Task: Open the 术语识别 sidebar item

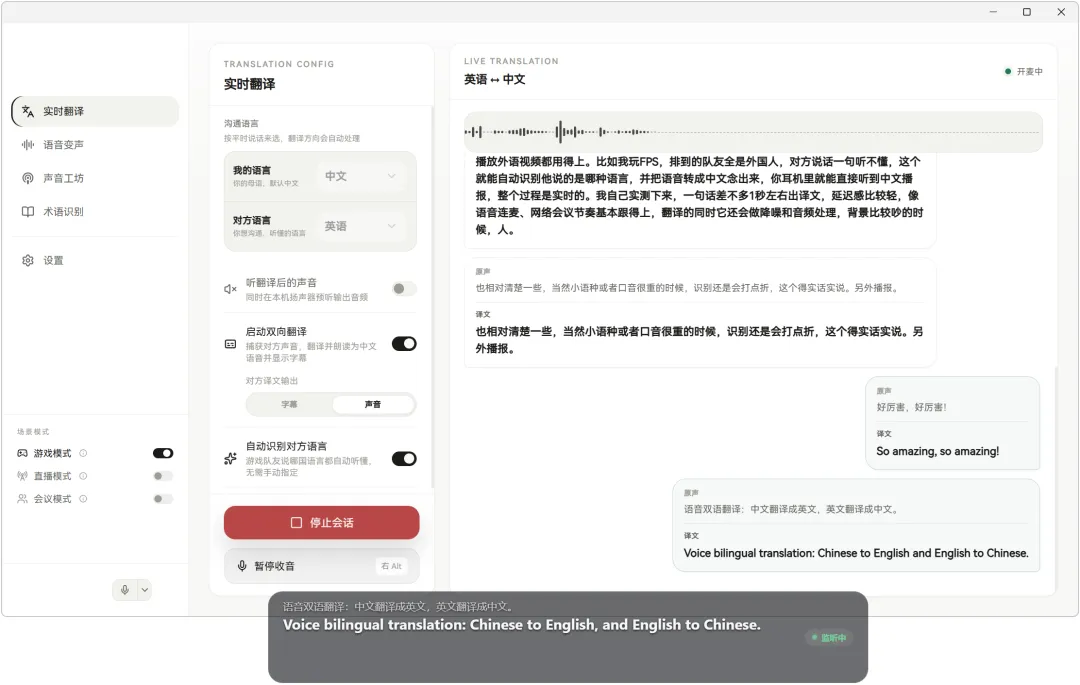Action: coord(95,211)
